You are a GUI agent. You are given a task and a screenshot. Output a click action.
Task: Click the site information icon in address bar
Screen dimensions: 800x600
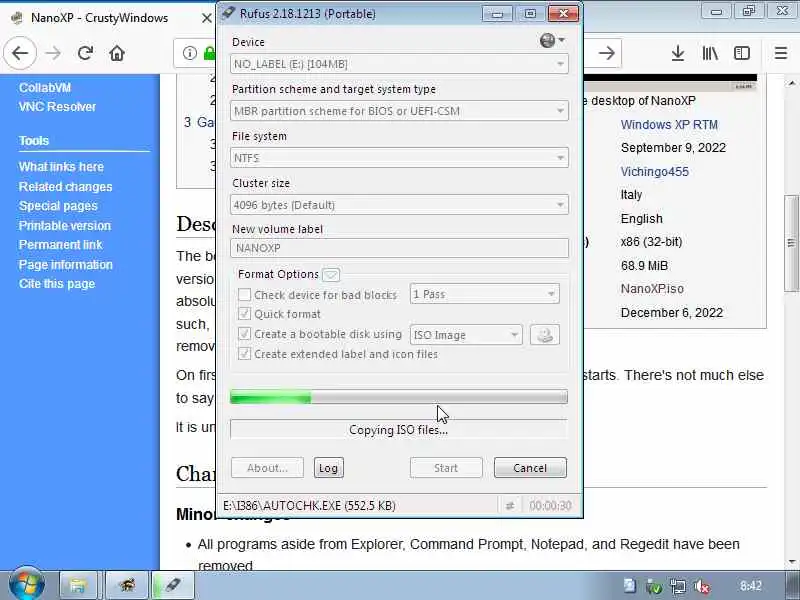coord(190,53)
